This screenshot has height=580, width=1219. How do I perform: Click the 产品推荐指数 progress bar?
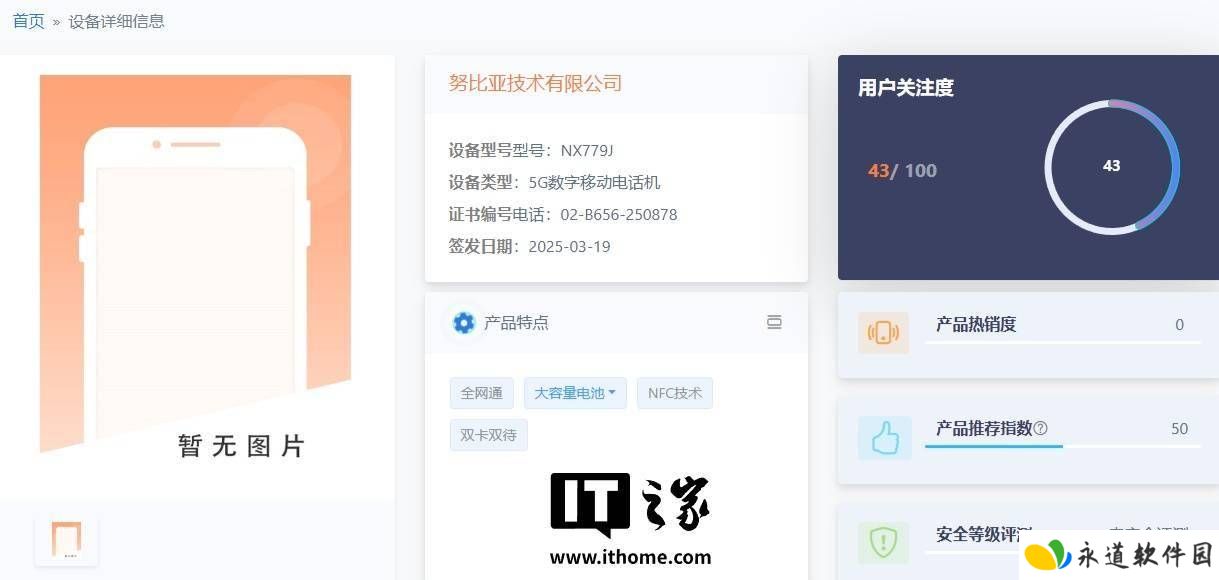[x=1062, y=446]
